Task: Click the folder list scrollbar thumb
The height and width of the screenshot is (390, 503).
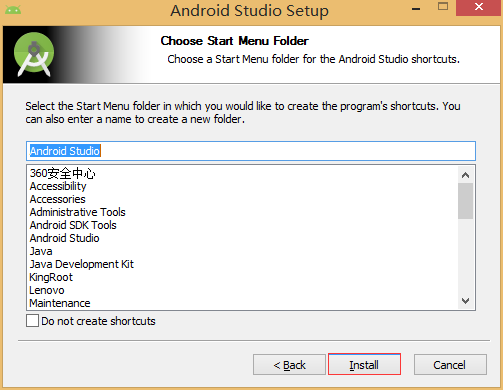Action: 466,201
